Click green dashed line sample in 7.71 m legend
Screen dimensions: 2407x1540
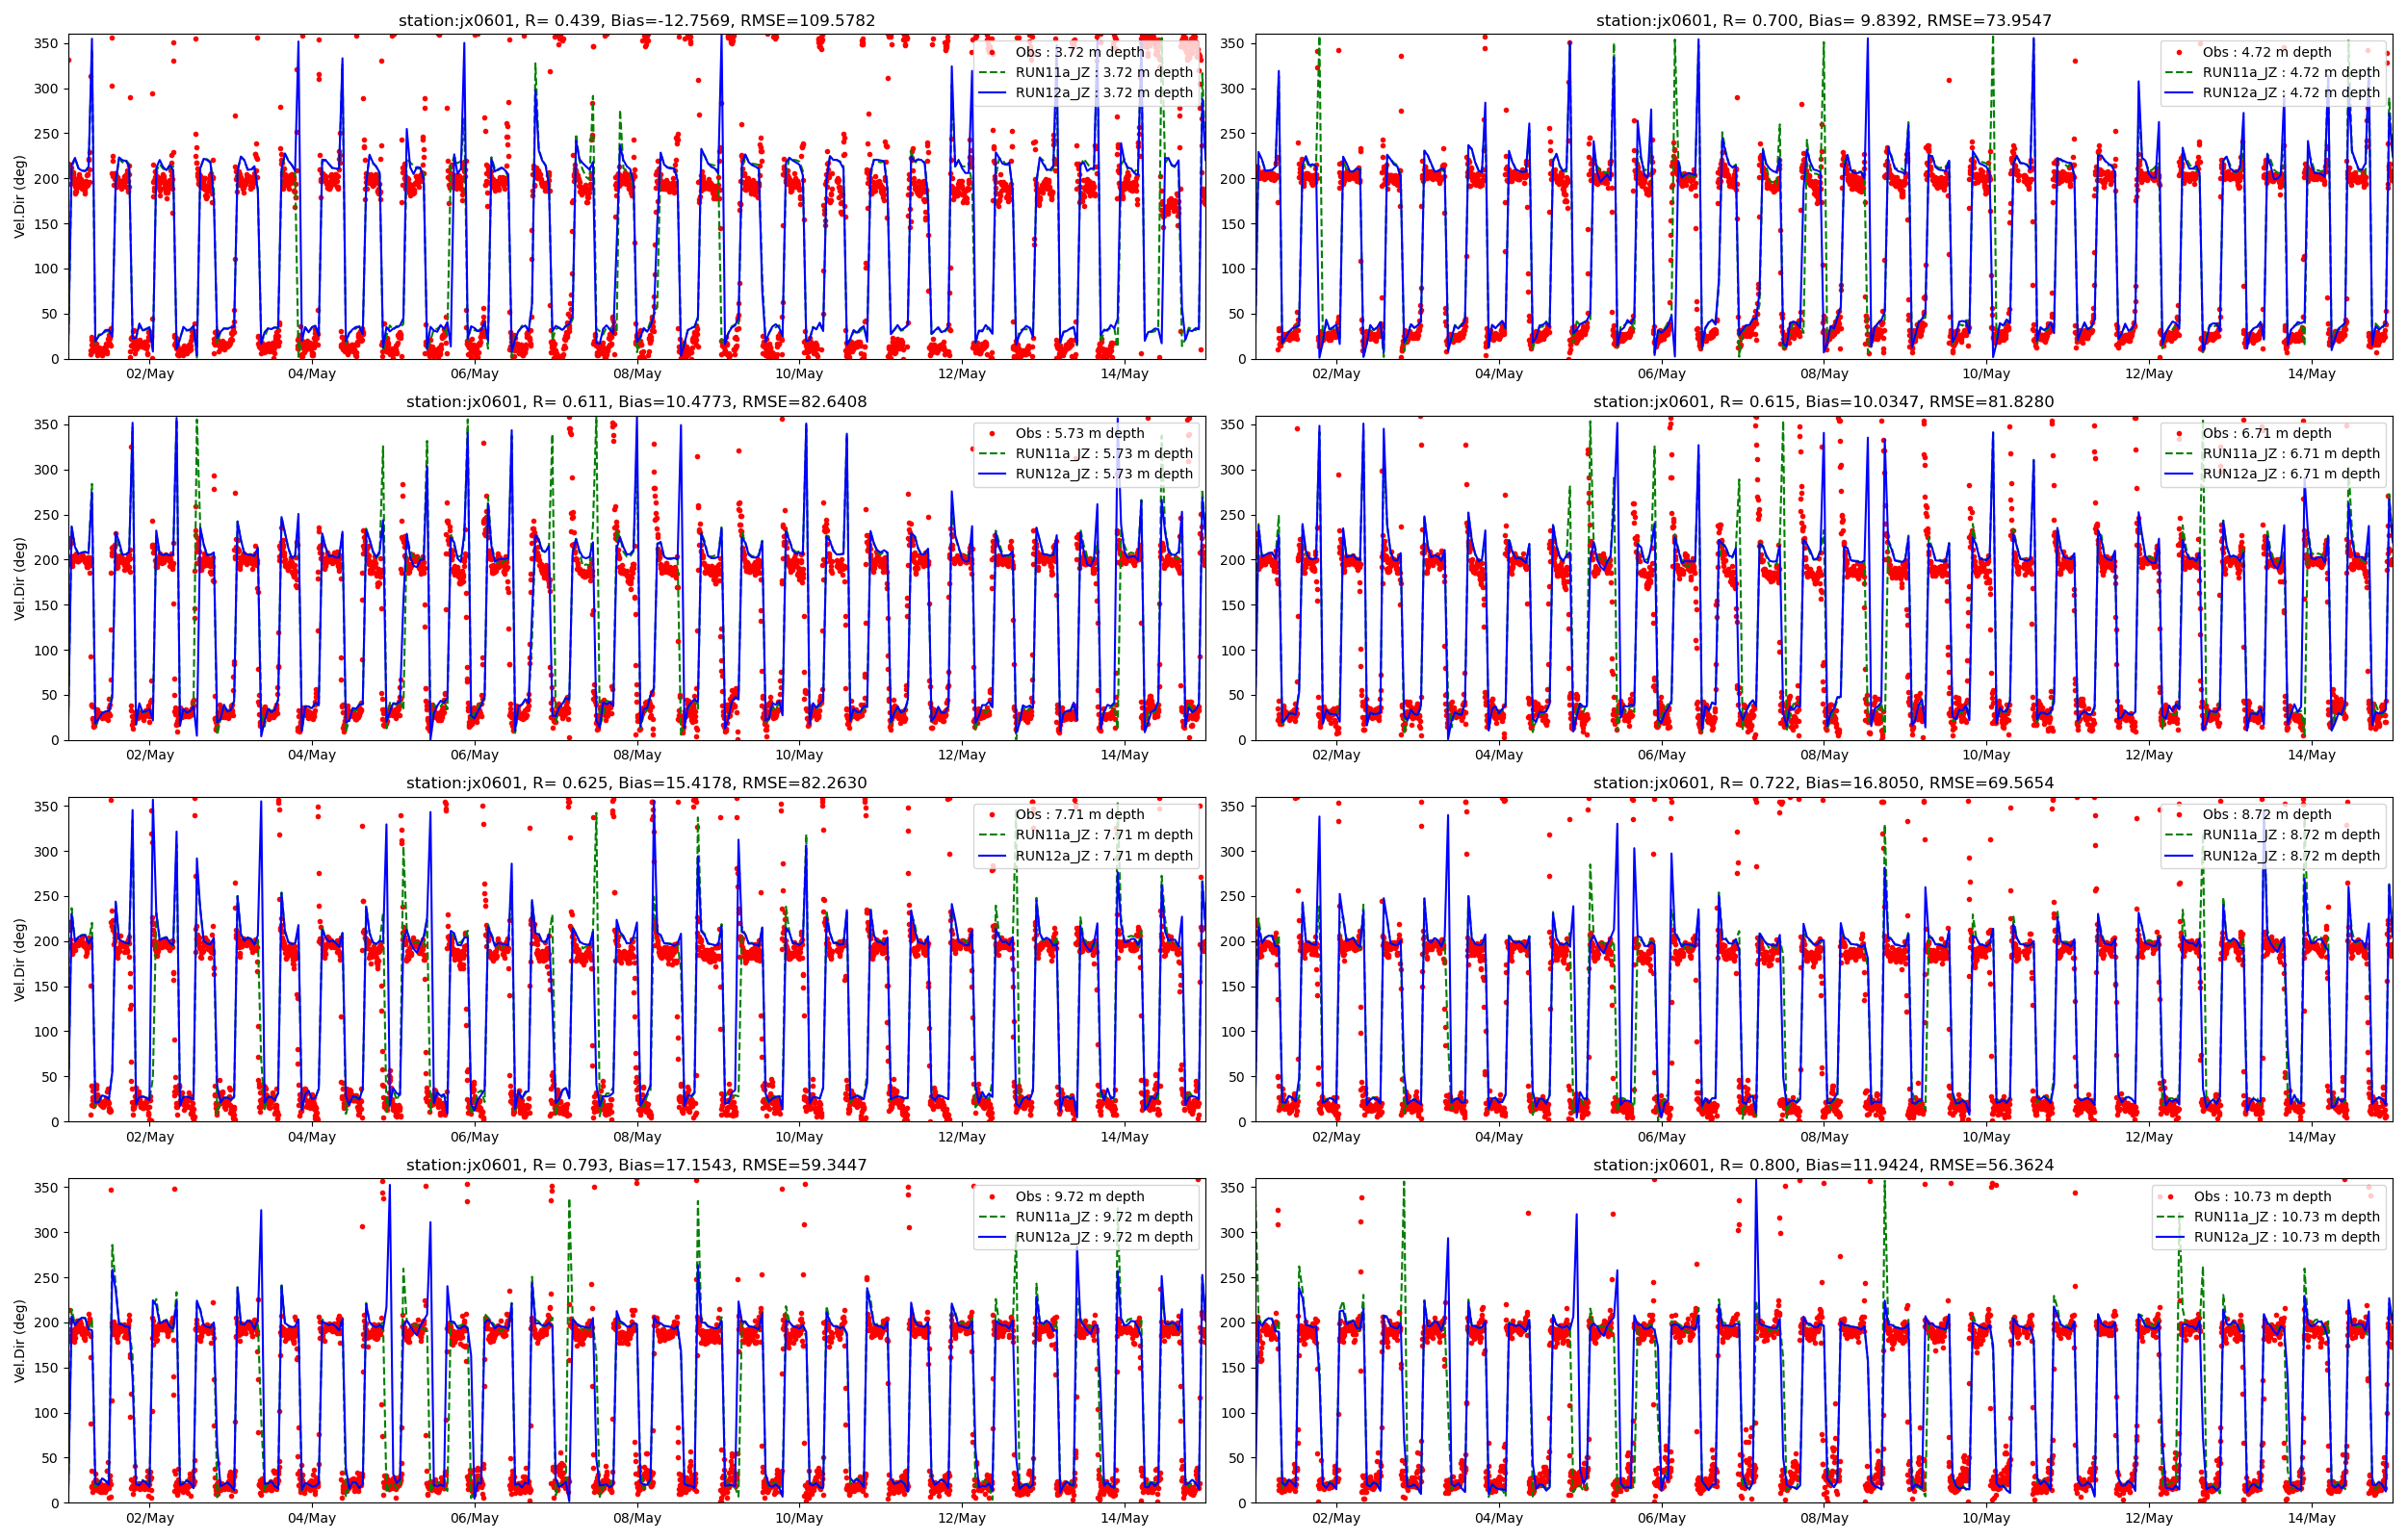(991, 835)
